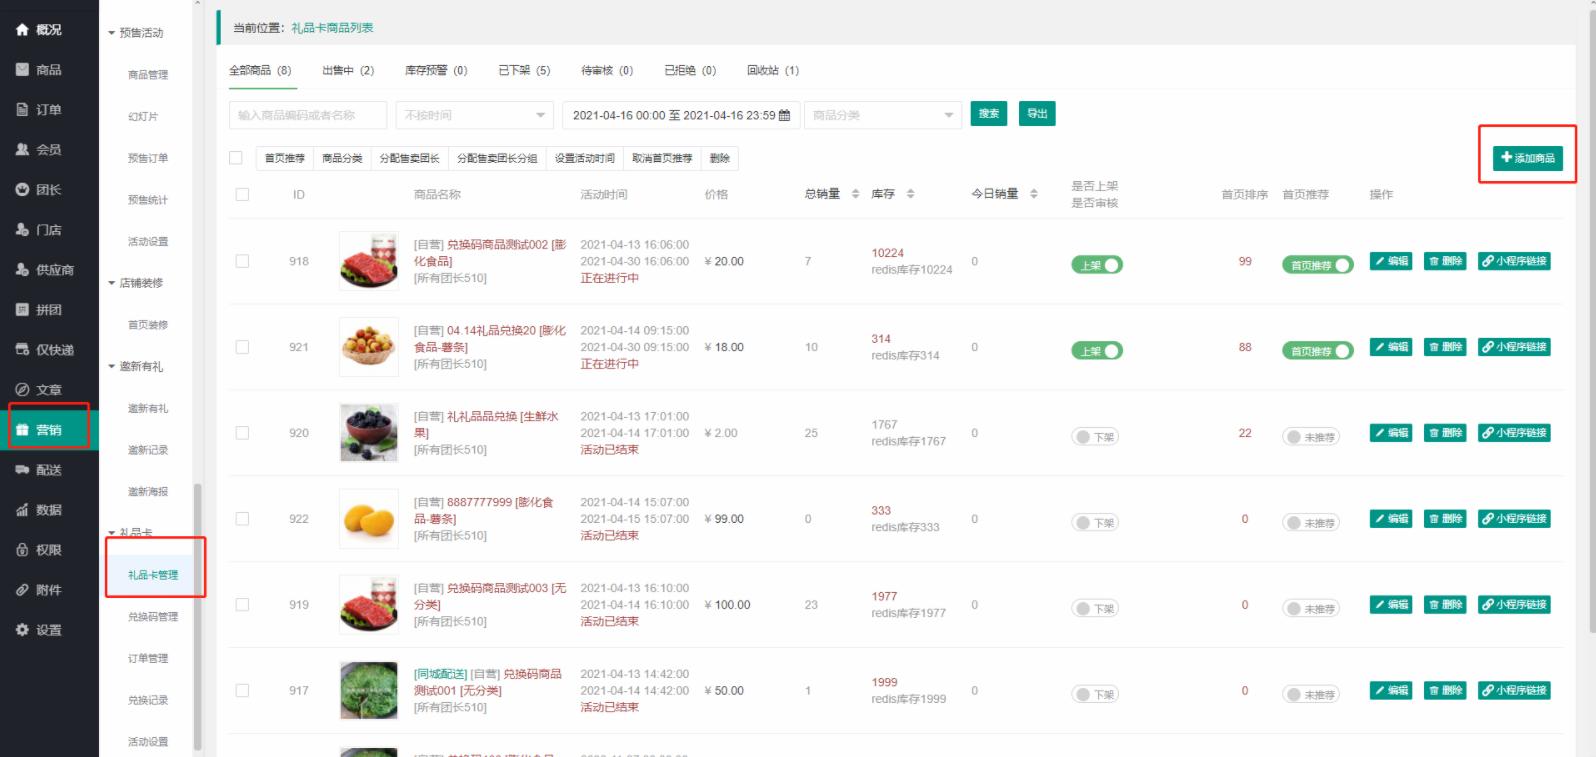Open the 会员 members icon in sidebar
This screenshot has height=757, width=1596.
[22, 150]
